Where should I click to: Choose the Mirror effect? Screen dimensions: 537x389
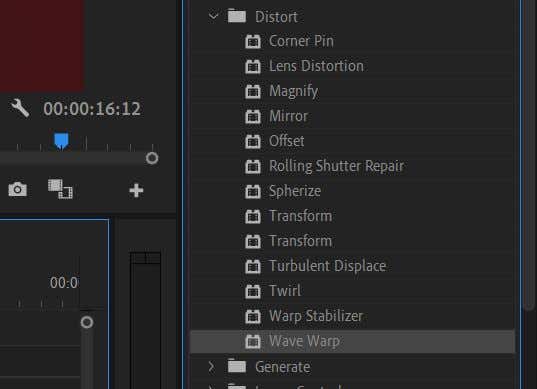coord(288,116)
